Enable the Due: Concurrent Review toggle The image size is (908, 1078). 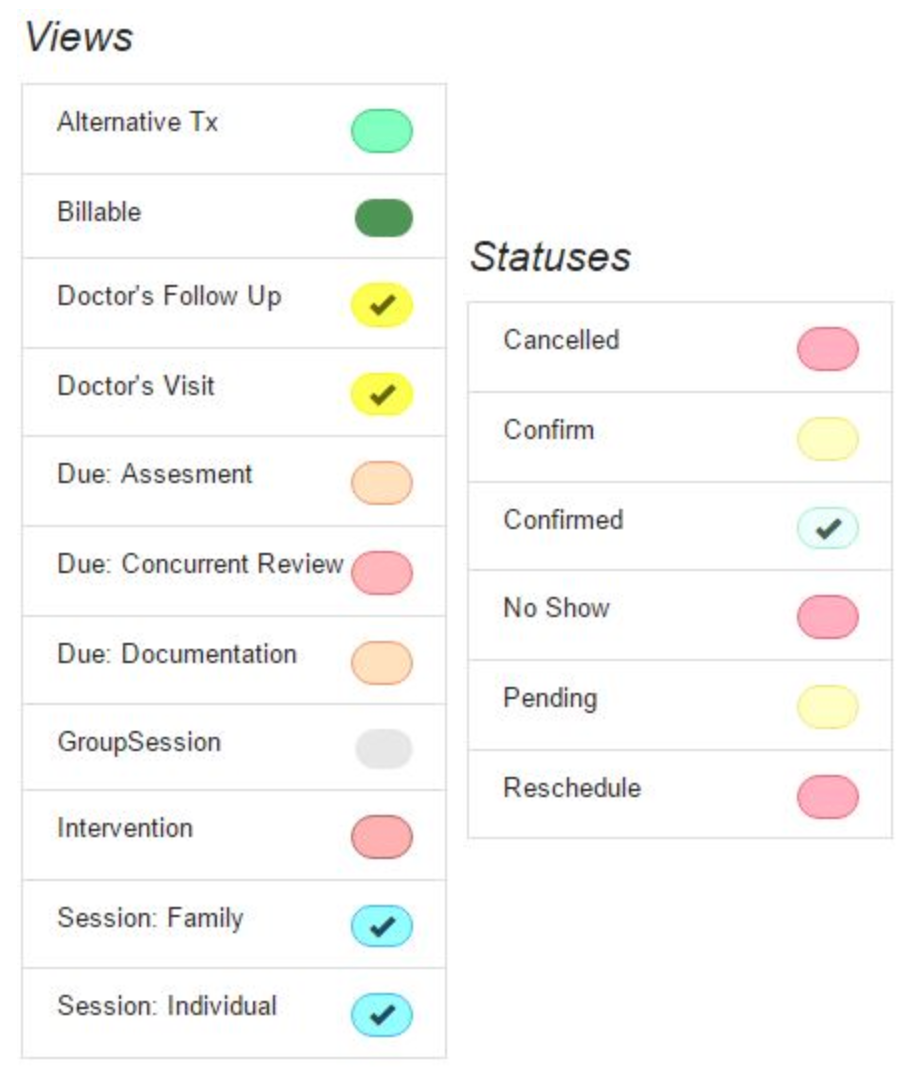381,572
